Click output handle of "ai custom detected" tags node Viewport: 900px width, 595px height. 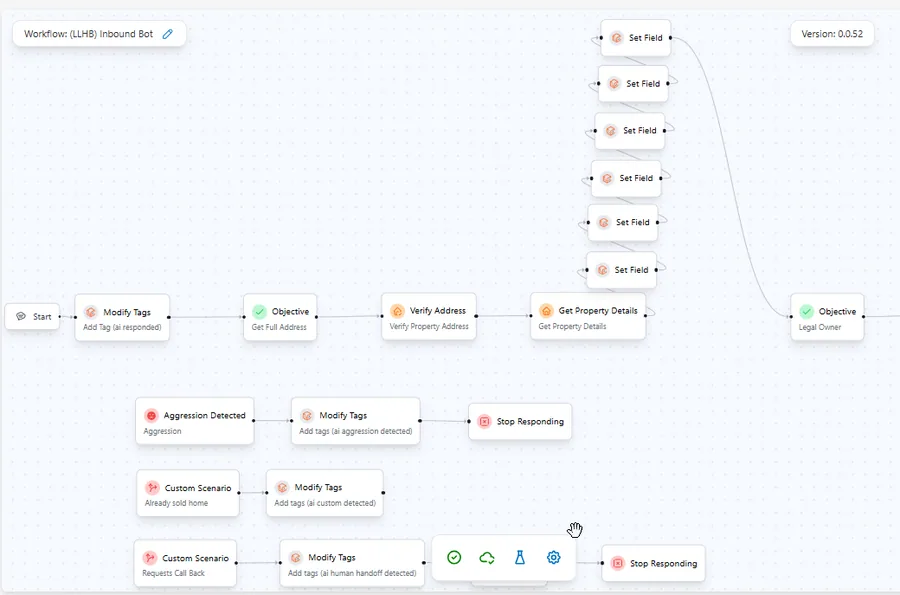[x=383, y=492]
